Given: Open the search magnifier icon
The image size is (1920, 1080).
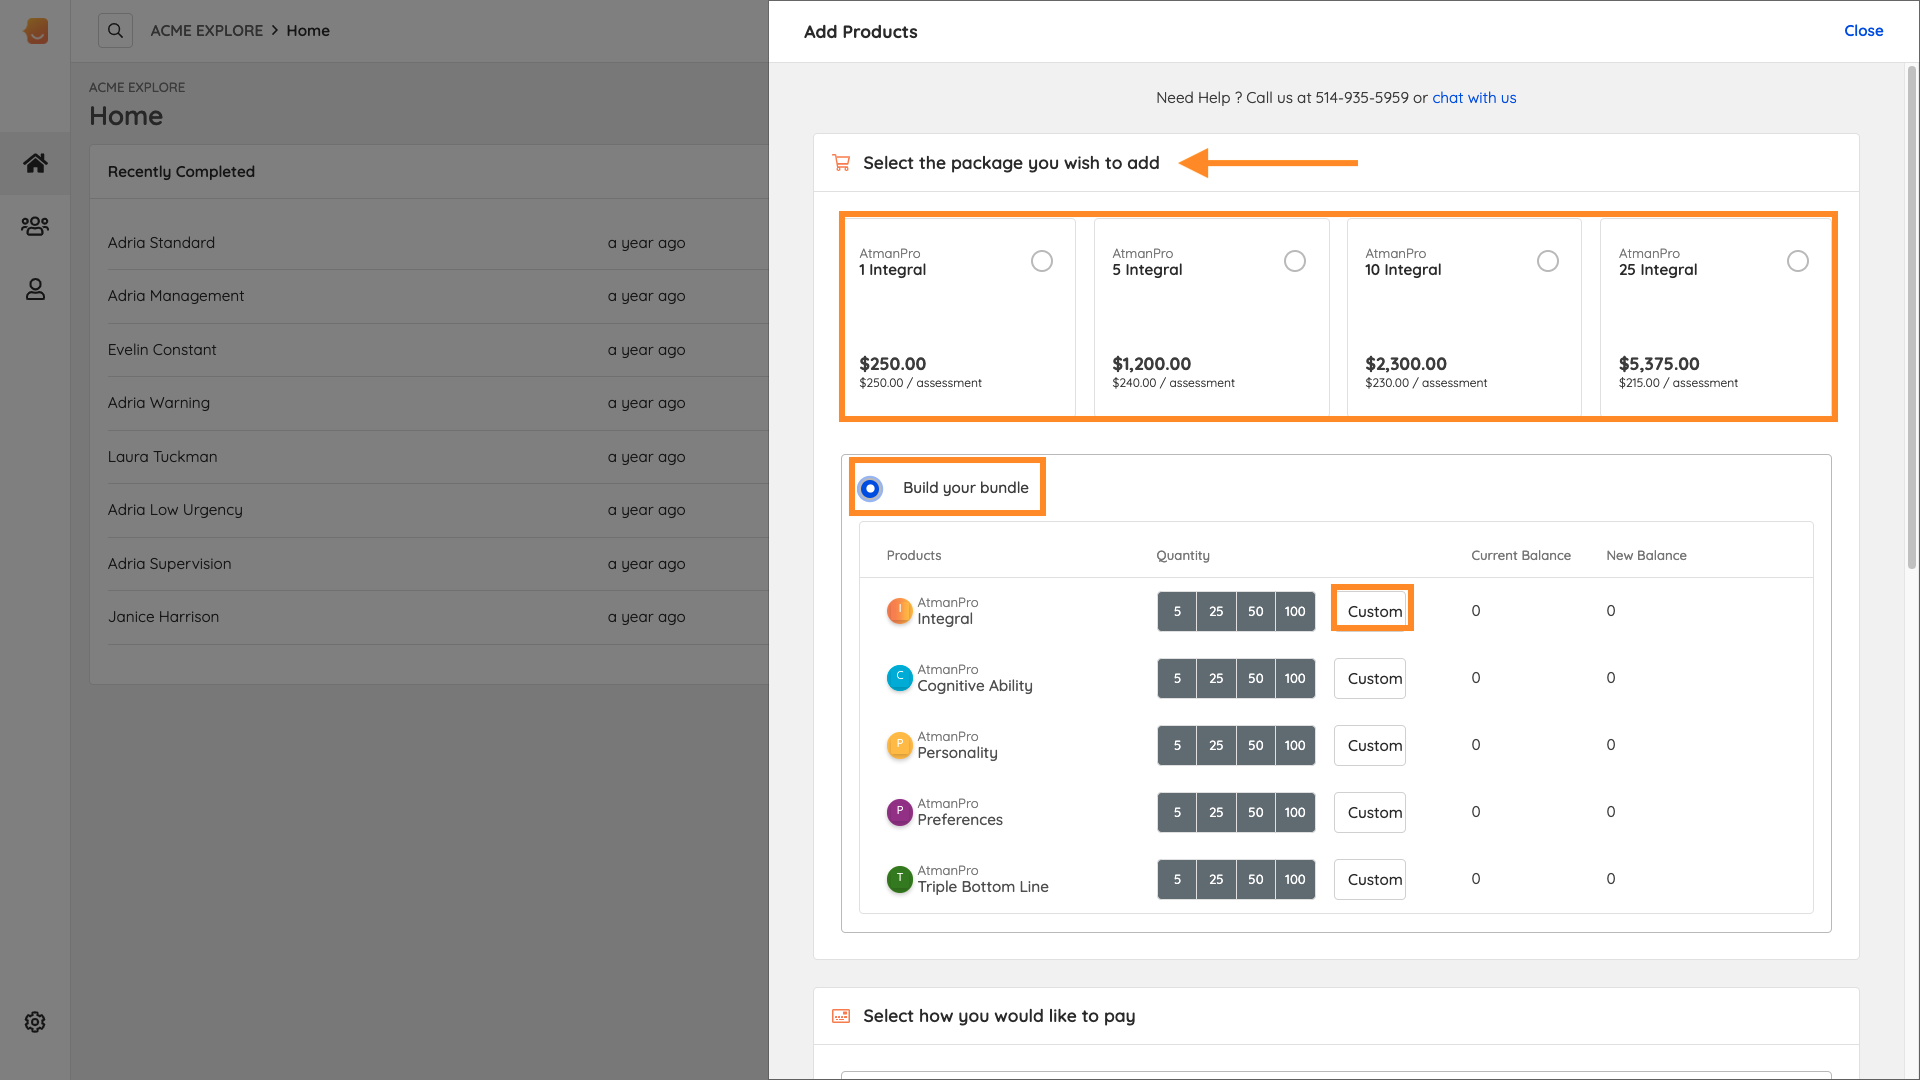Looking at the screenshot, I should click(x=115, y=30).
